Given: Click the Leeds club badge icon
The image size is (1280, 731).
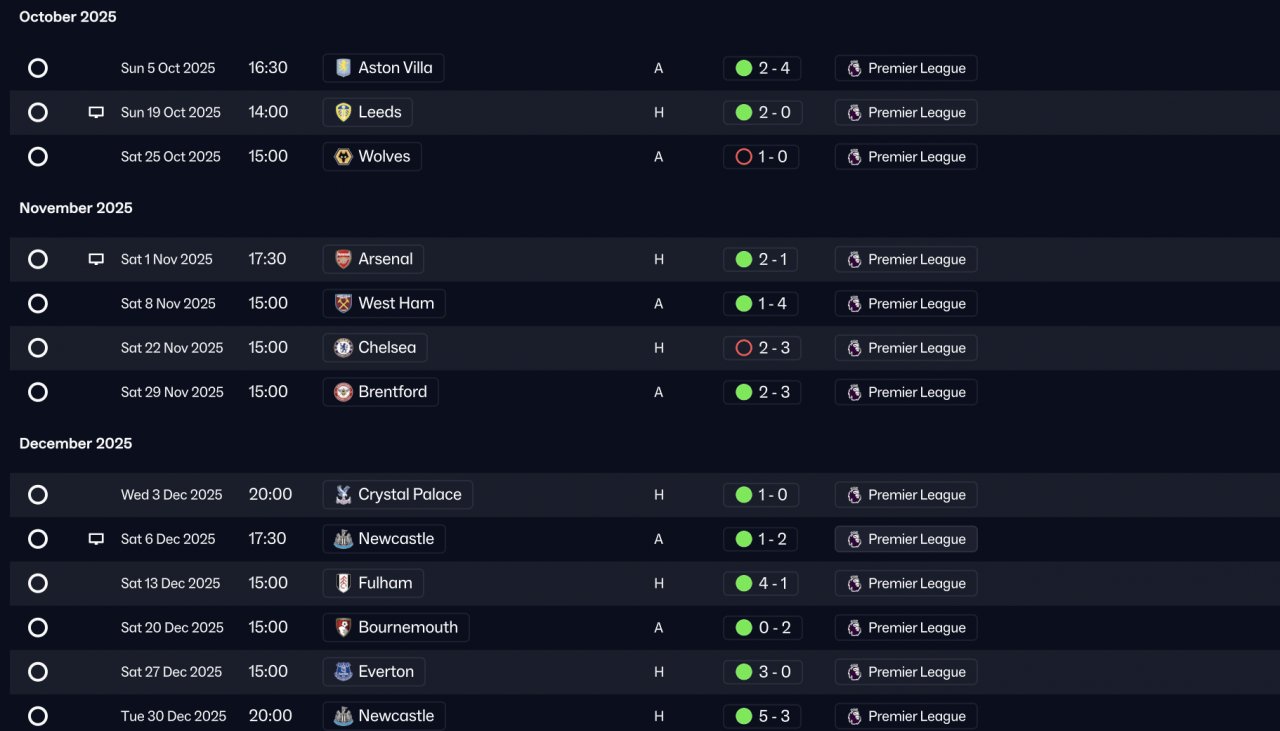Looking at the screenshot, I should [x=344, y=112].
